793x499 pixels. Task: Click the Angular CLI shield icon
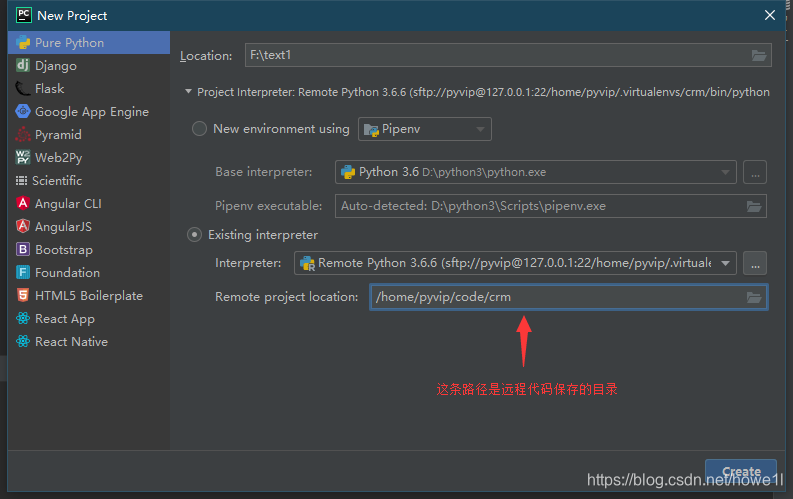[x=23, y=203]
